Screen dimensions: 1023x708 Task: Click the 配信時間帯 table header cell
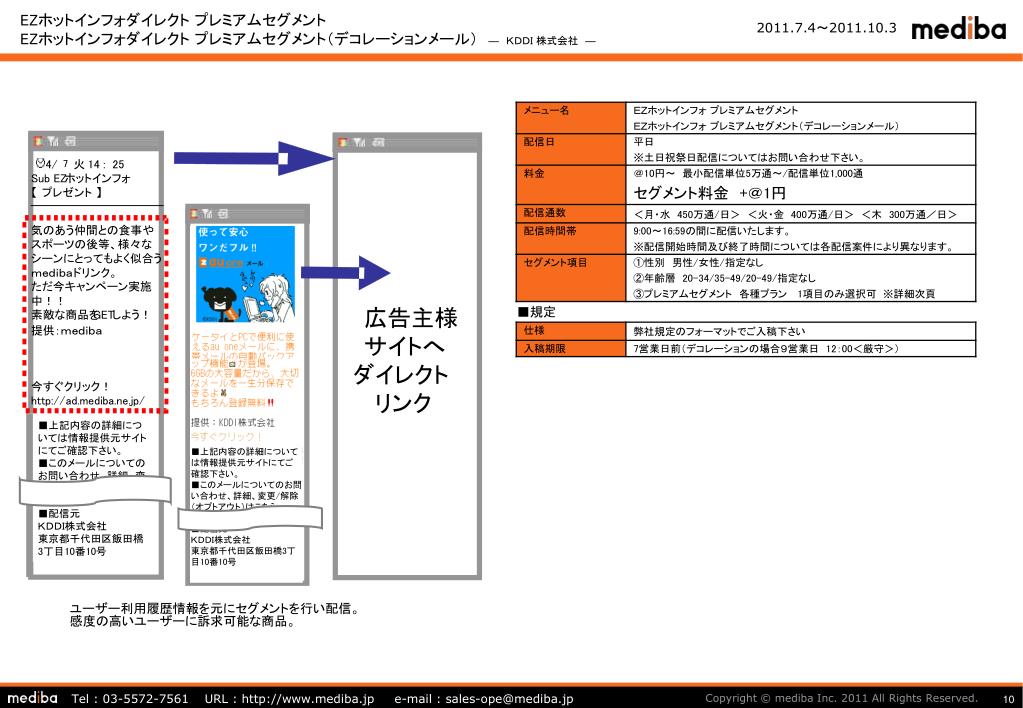pos(571,238)
